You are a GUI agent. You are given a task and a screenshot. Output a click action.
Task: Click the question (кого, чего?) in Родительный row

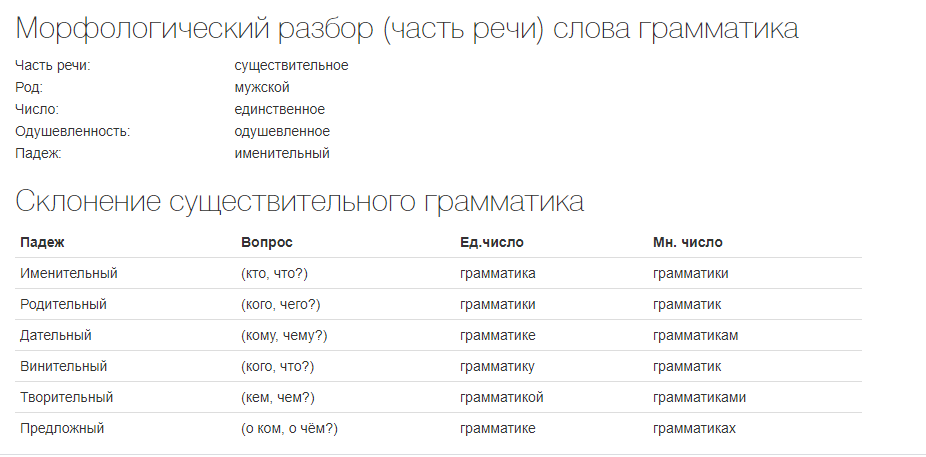(x=281, y=305)
